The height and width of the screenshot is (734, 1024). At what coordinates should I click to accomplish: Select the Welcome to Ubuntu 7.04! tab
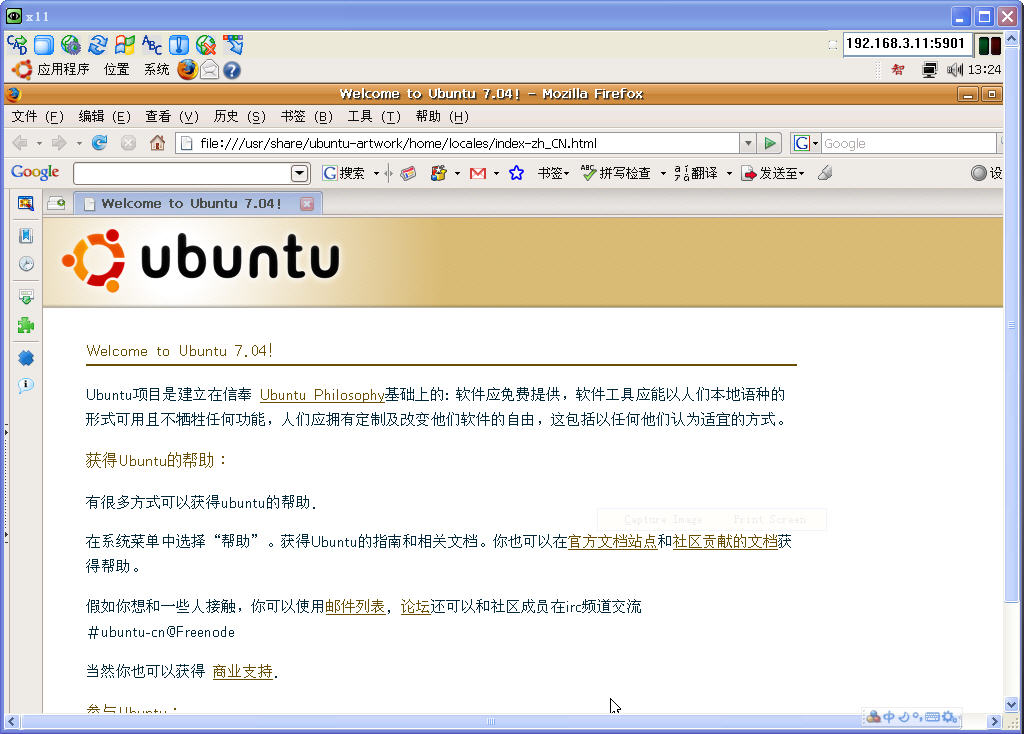click(198, 203)
